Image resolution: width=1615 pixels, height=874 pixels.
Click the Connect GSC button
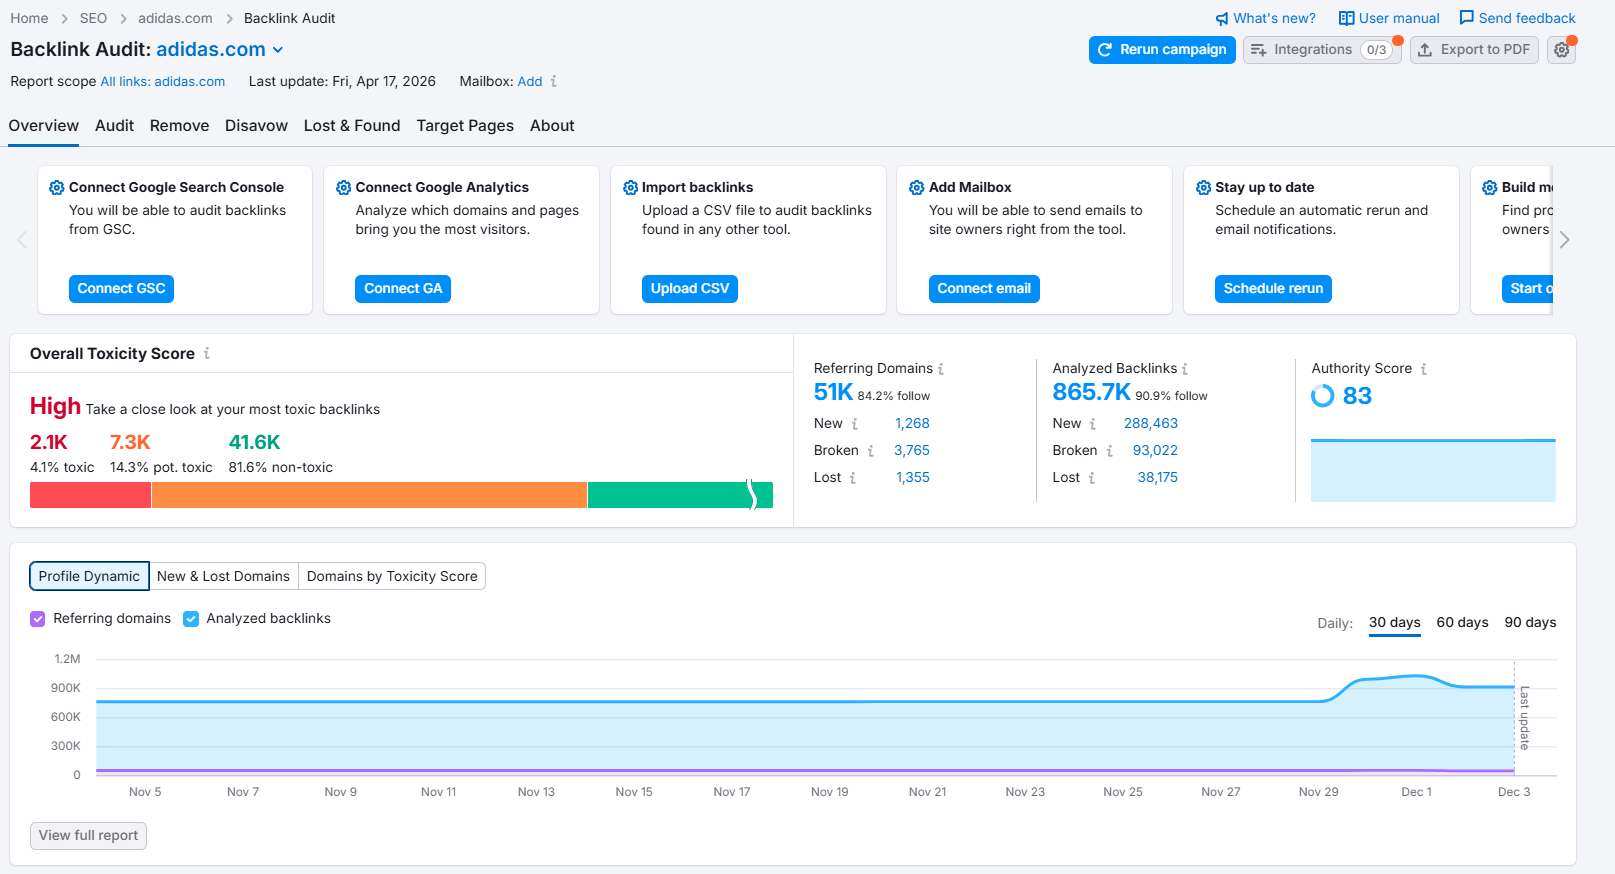click(121, 289)
